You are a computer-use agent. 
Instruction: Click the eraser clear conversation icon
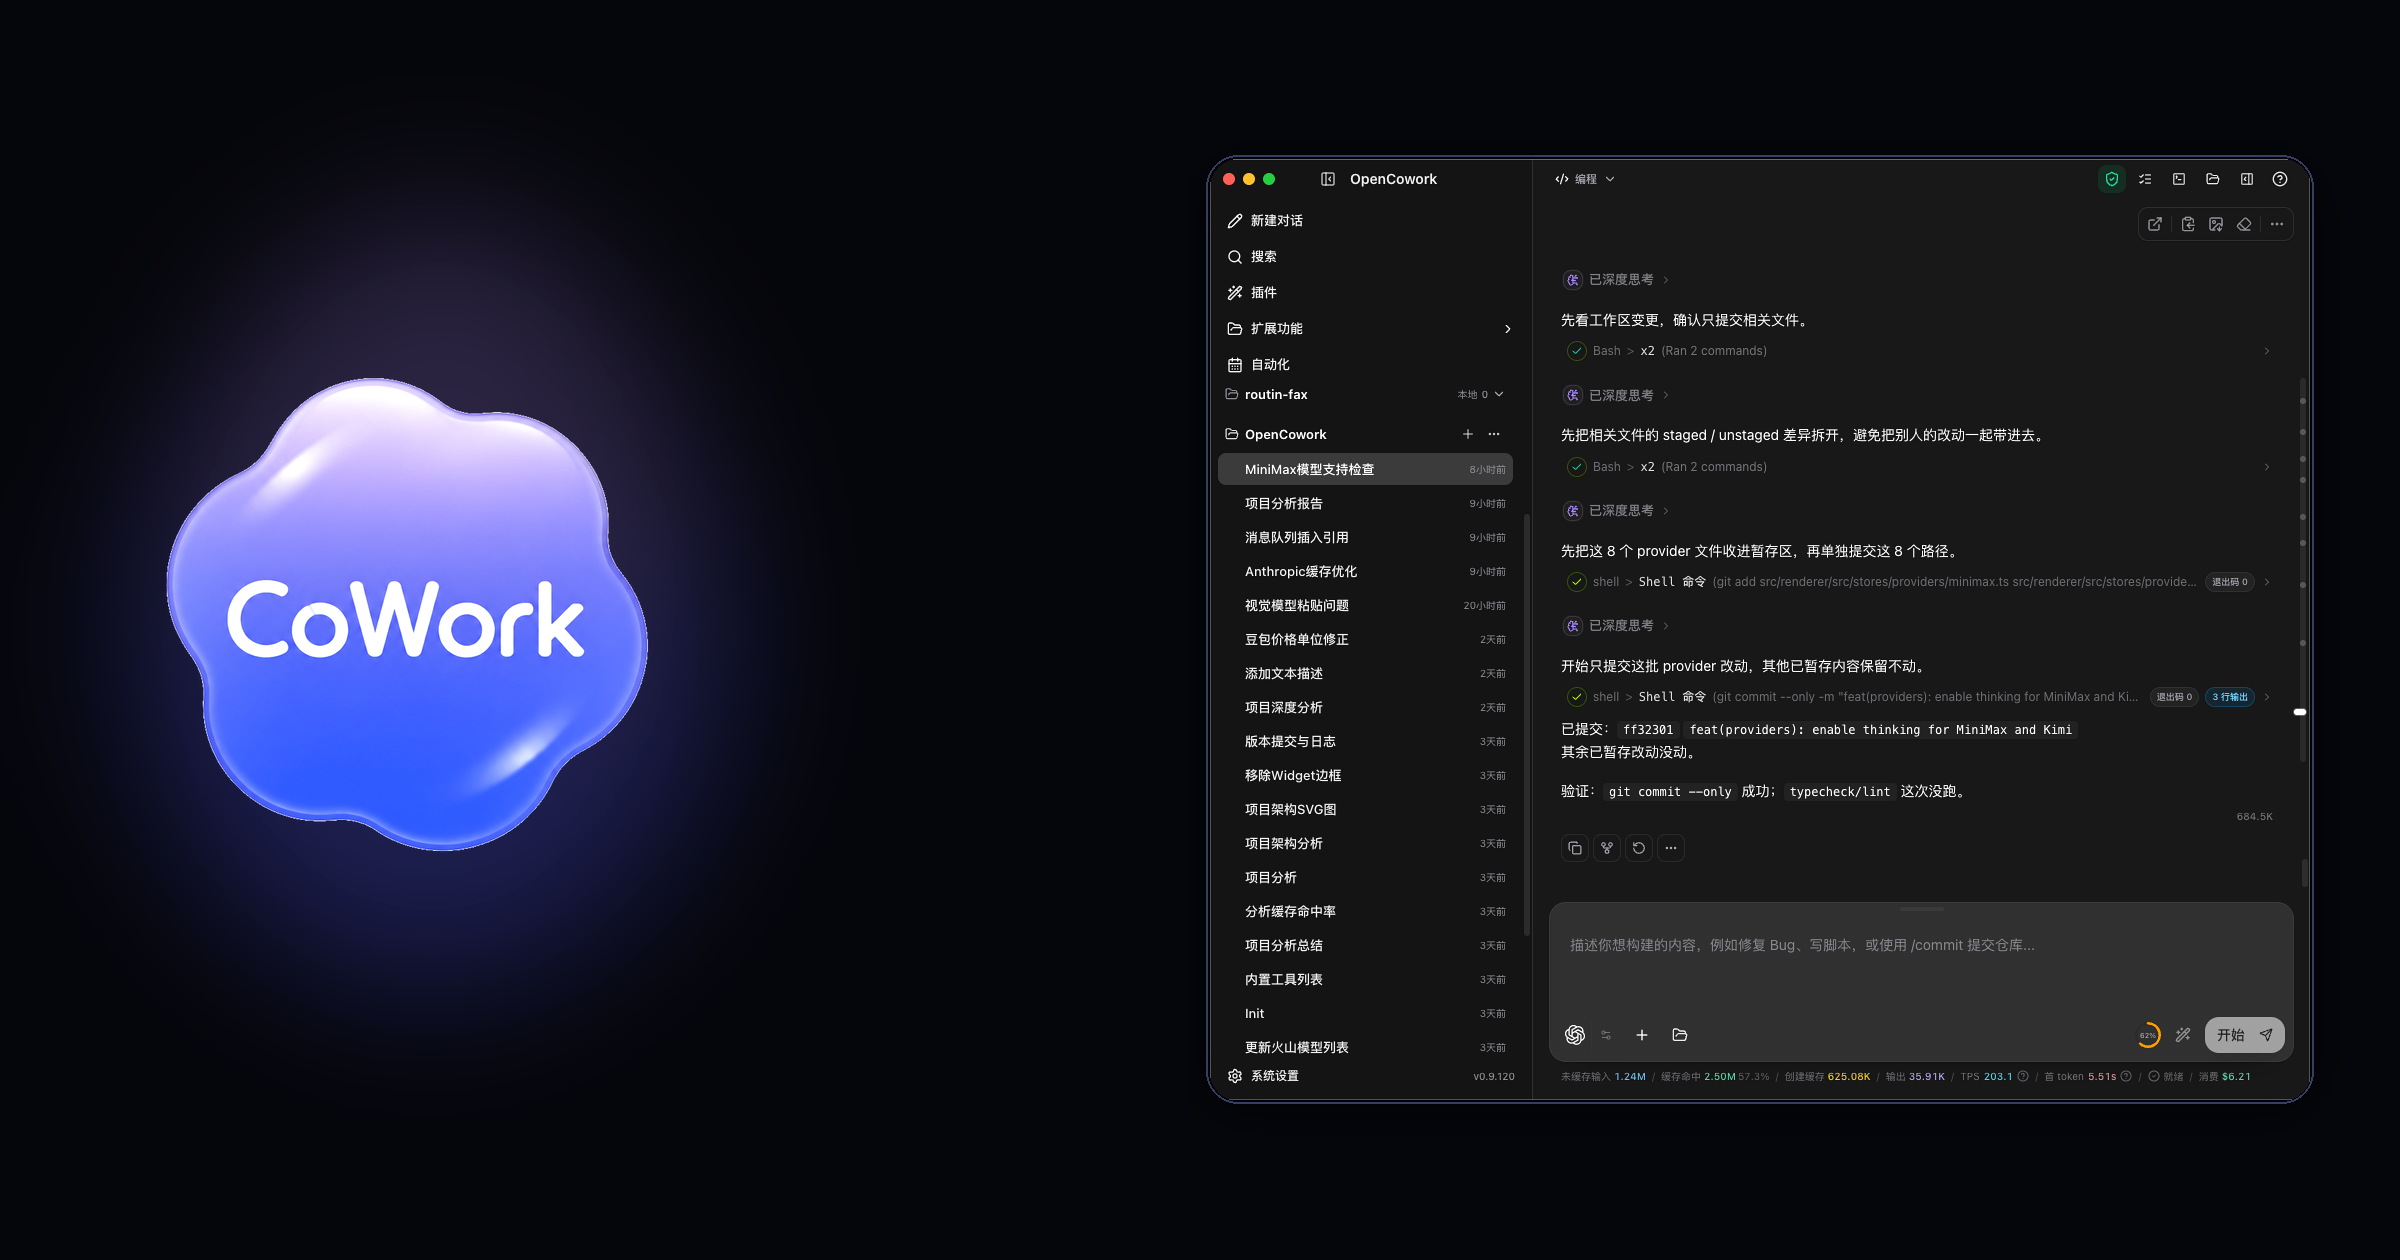(2244, 224)
